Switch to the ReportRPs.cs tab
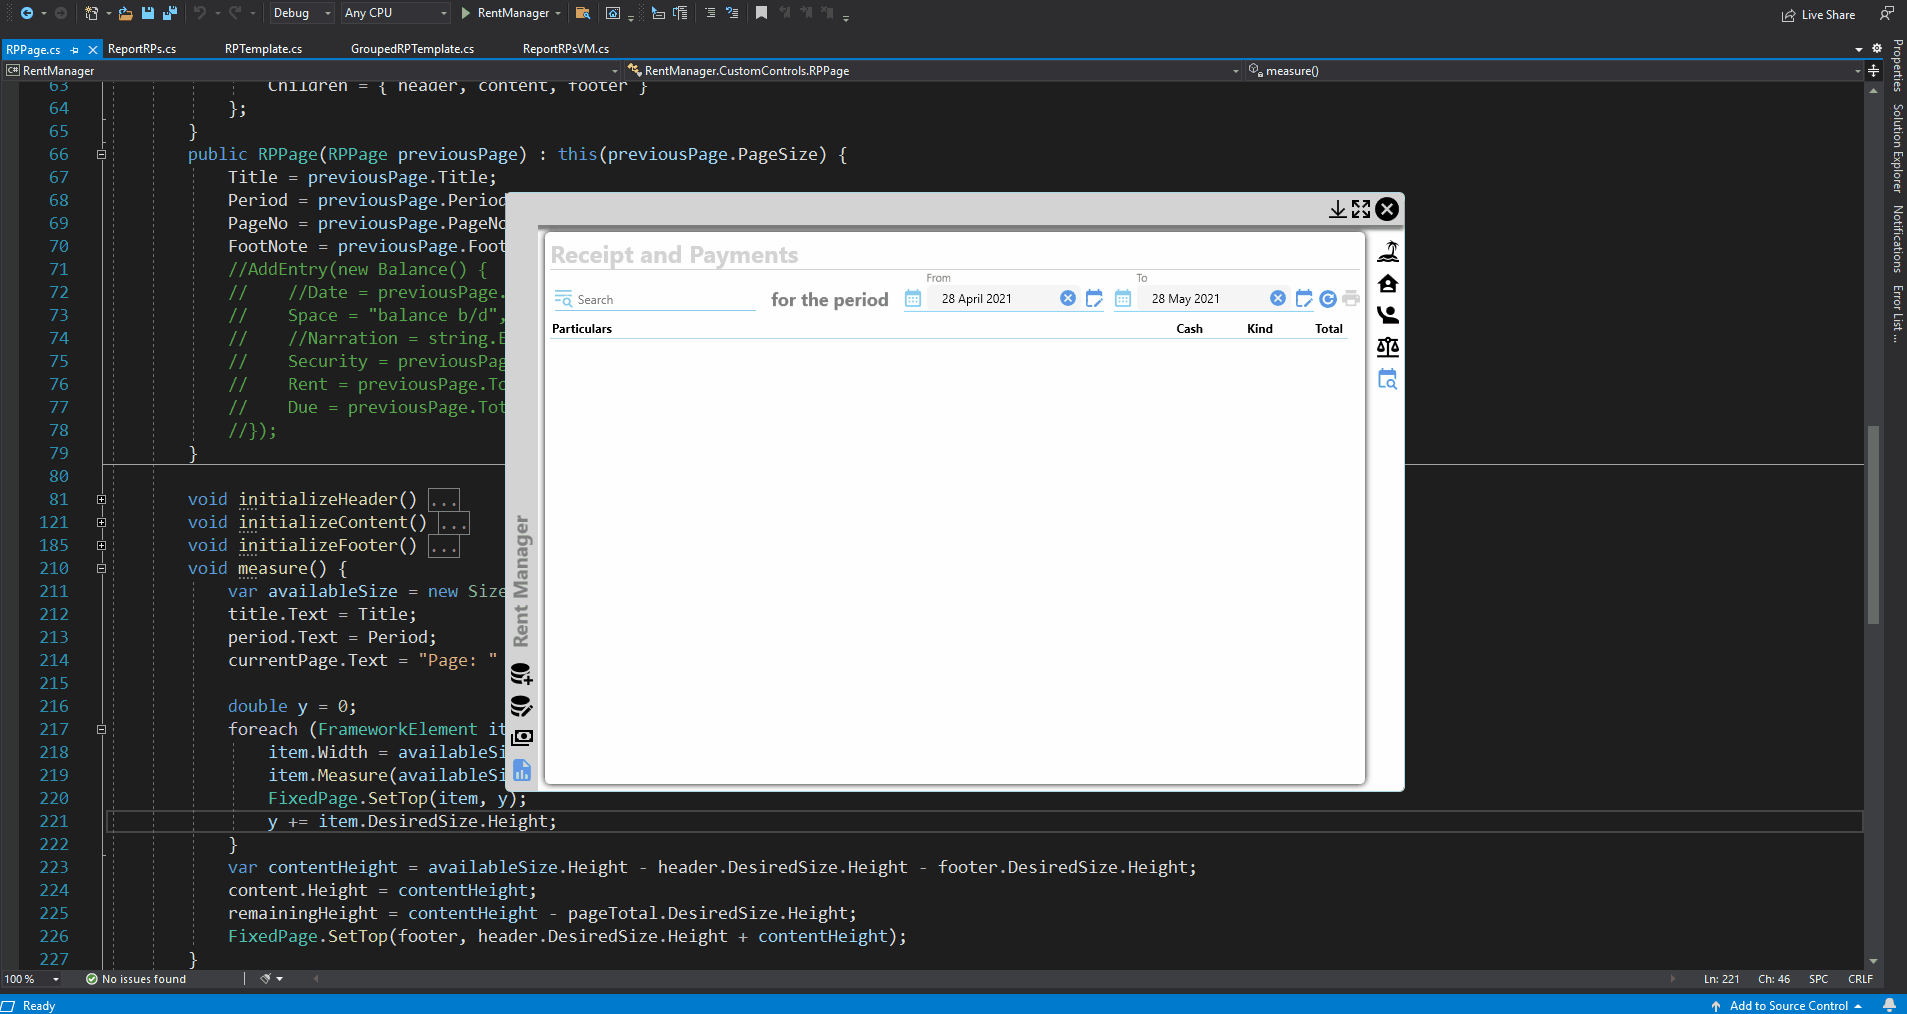The image size is (1907, 1014). pyautogui.click(x=142, y=49)
